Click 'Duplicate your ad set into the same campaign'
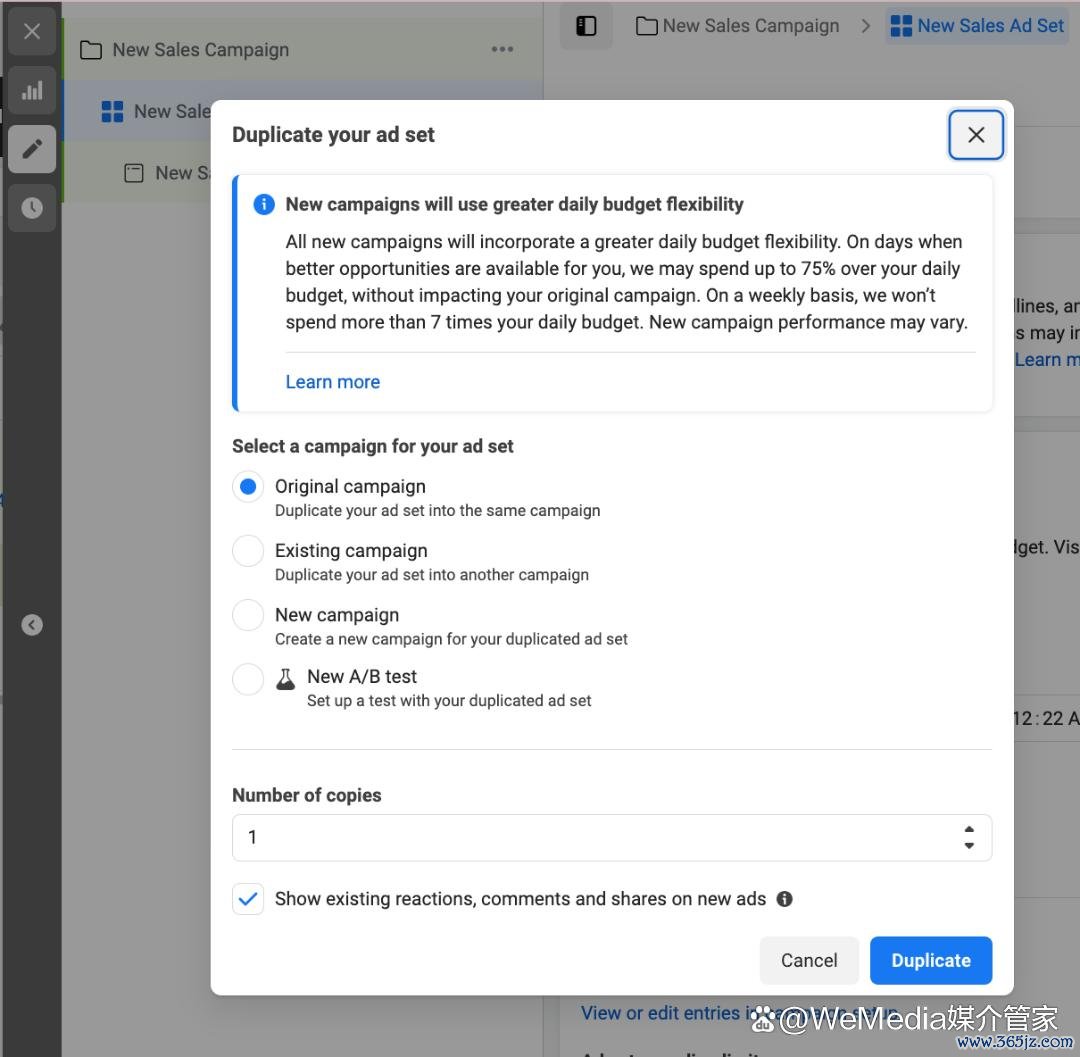This screenshot has width=1080, height=1057. point(437,511)
